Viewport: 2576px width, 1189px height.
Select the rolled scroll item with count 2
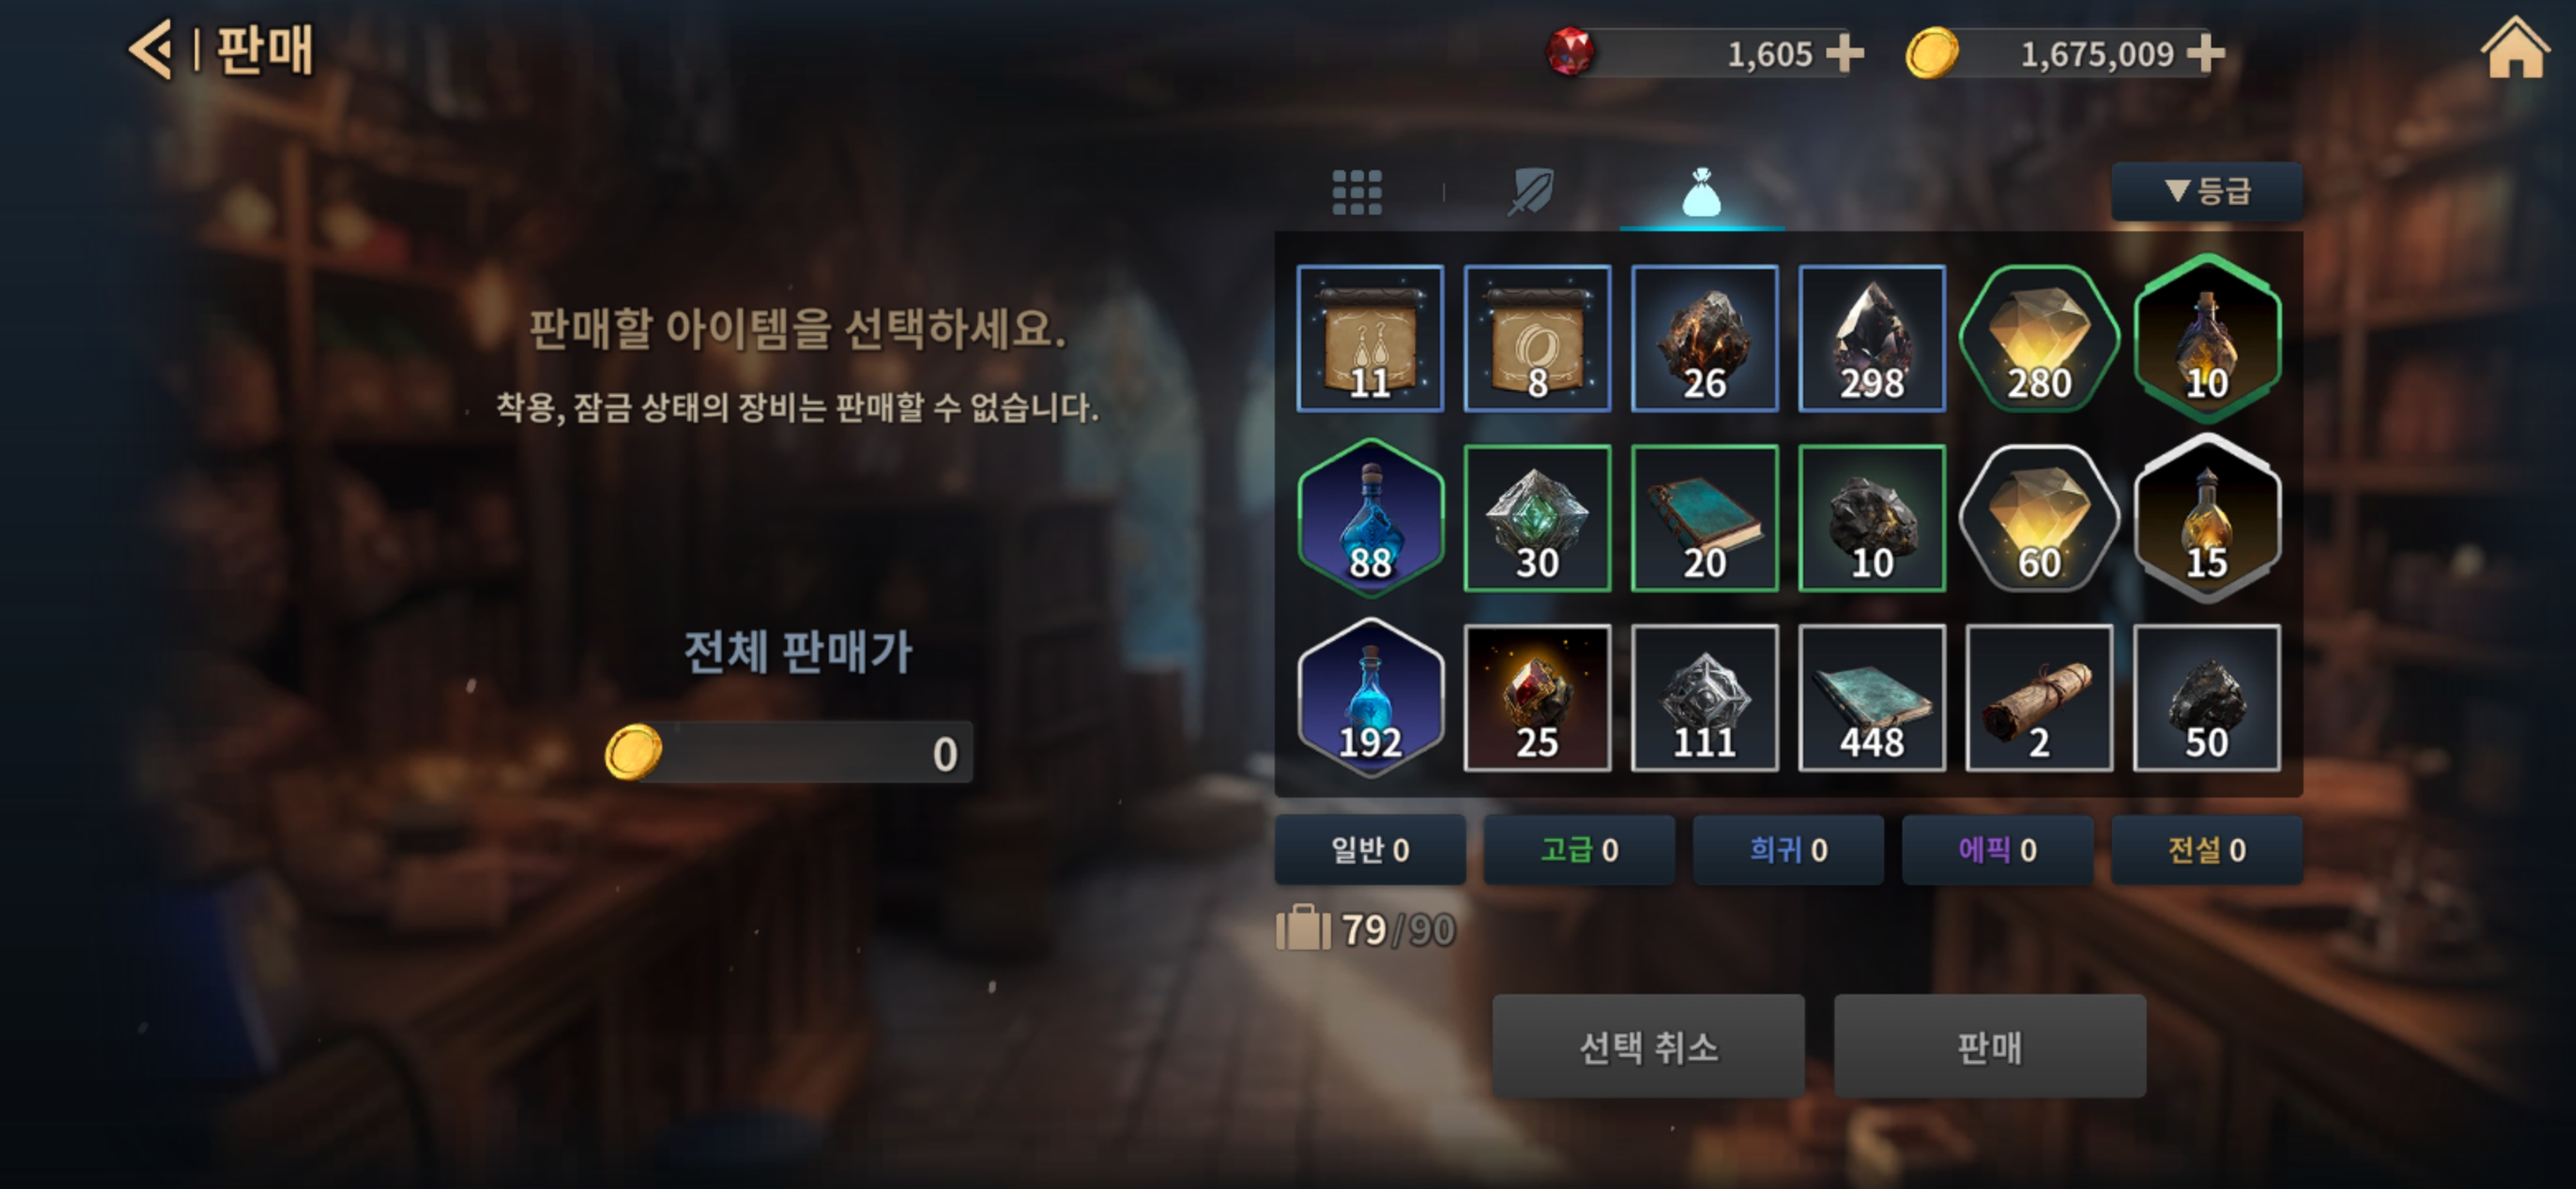(2039, 698)
